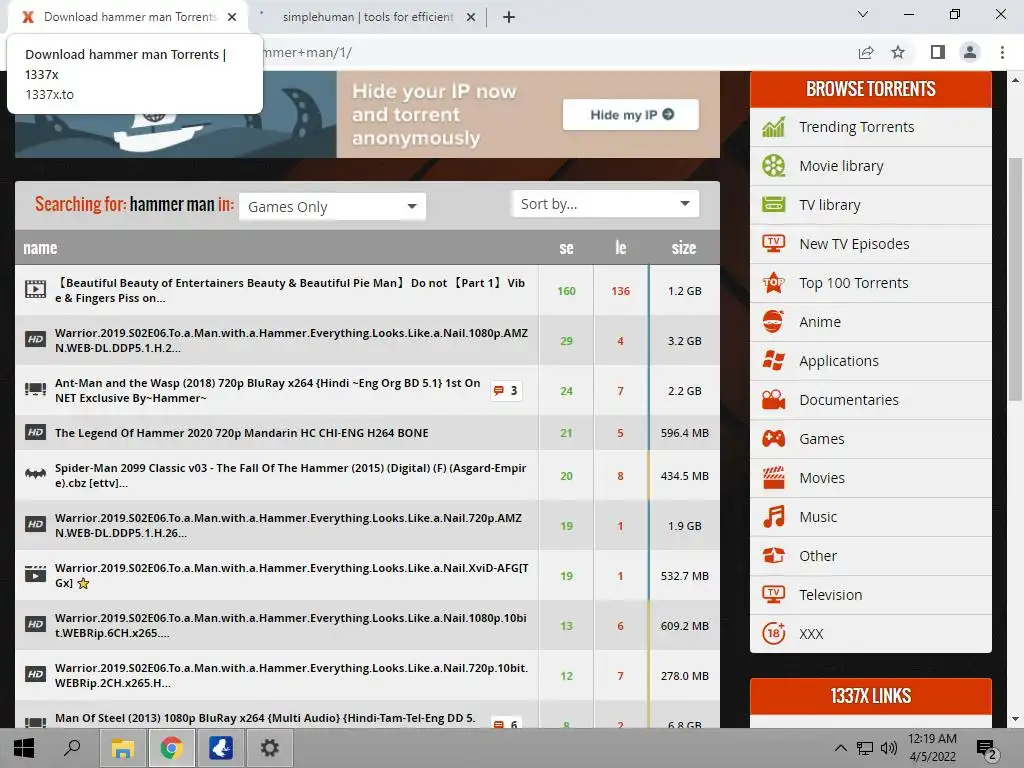Click the Other box icon

773,556
